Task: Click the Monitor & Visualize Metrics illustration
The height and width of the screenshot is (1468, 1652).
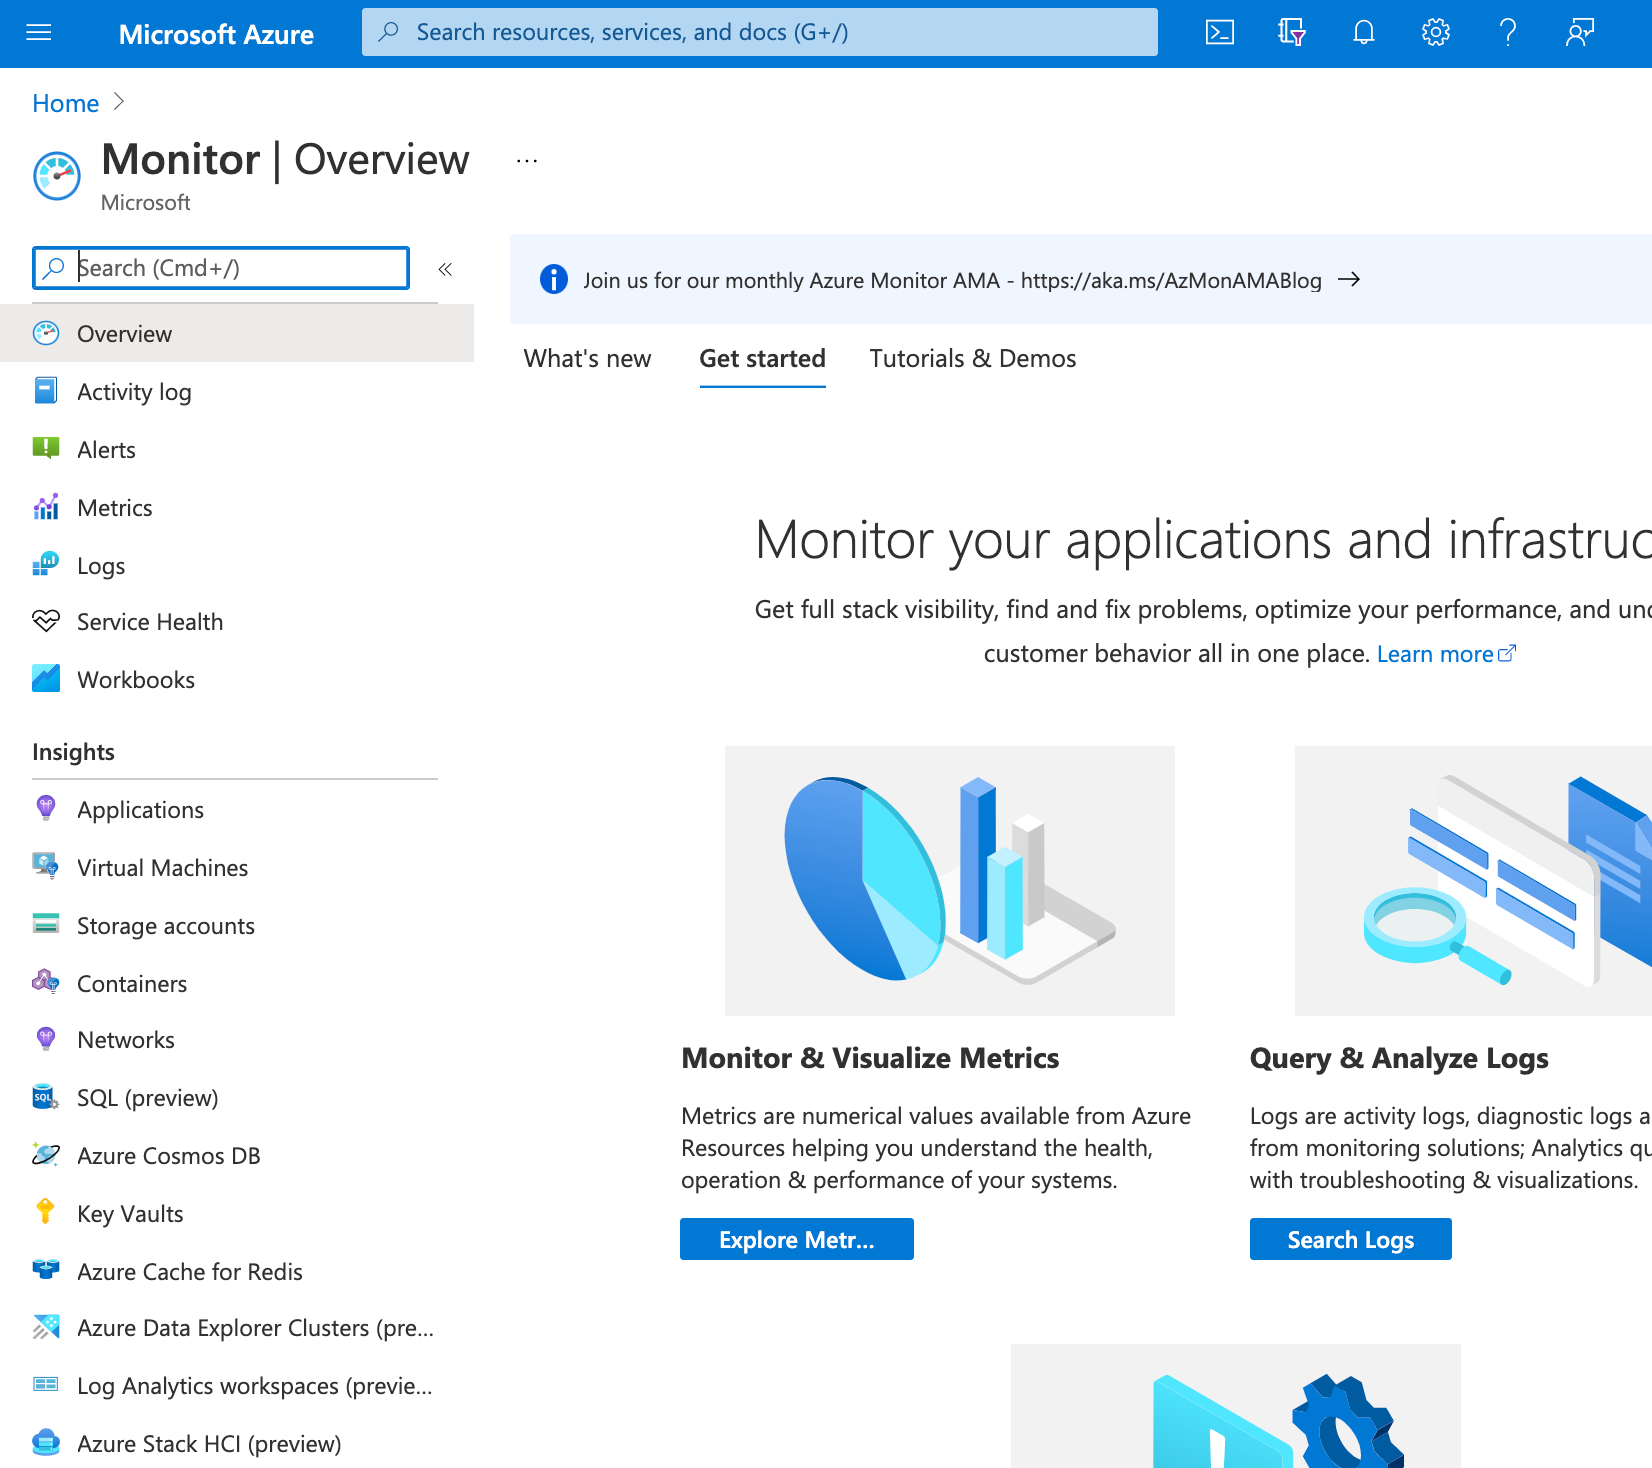Action: point(950,881)
